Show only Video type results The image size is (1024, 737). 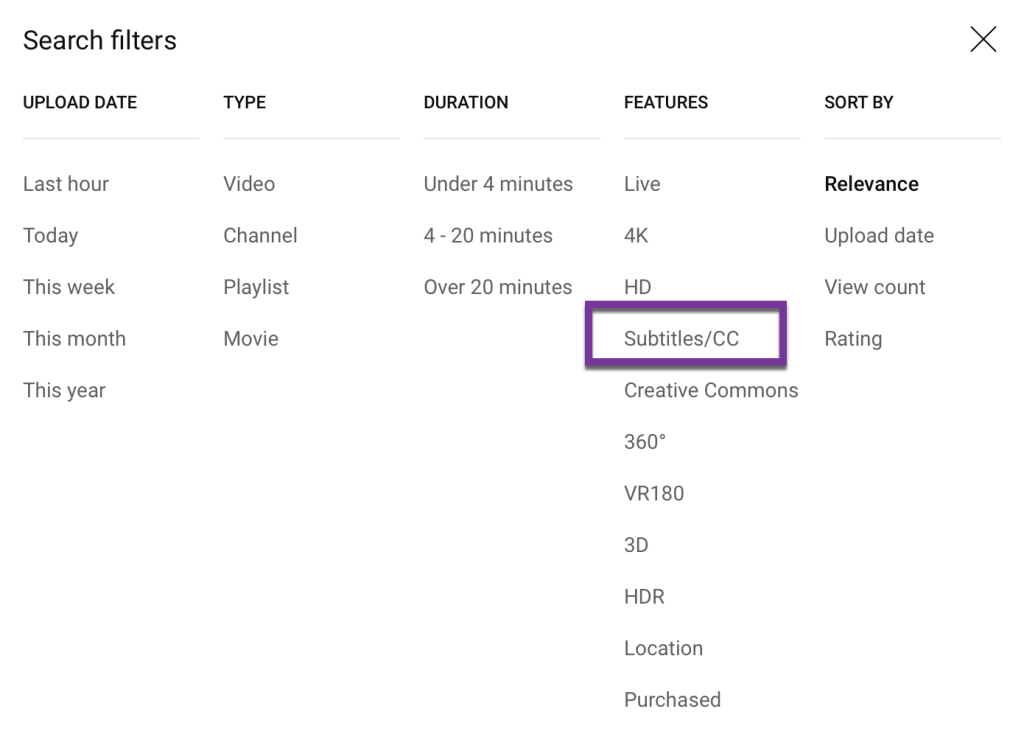coord(249,184)
